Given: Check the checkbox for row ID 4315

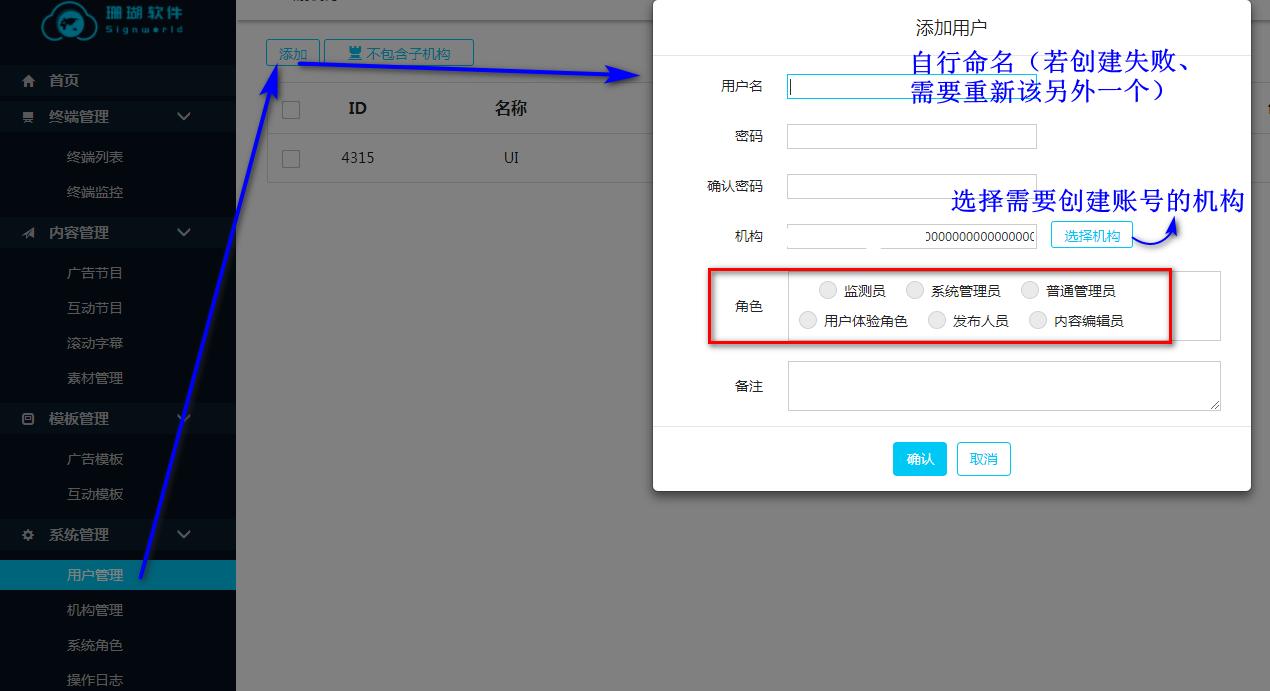Looking at the screenshot, I should (x=291, y=157).
